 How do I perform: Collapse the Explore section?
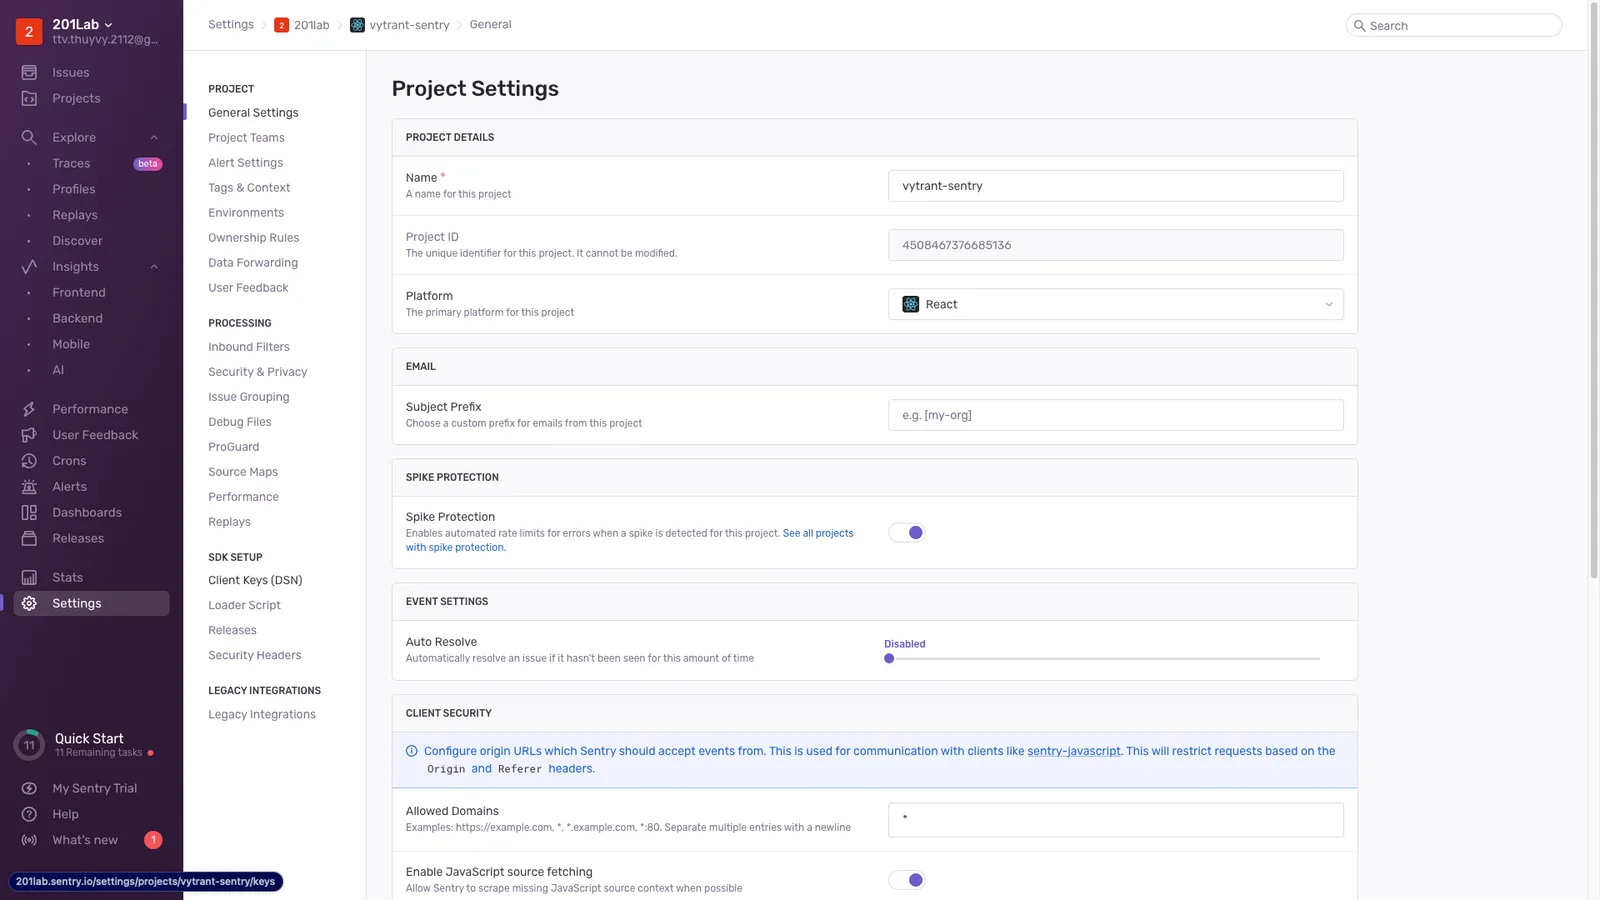tap(154, 138)
